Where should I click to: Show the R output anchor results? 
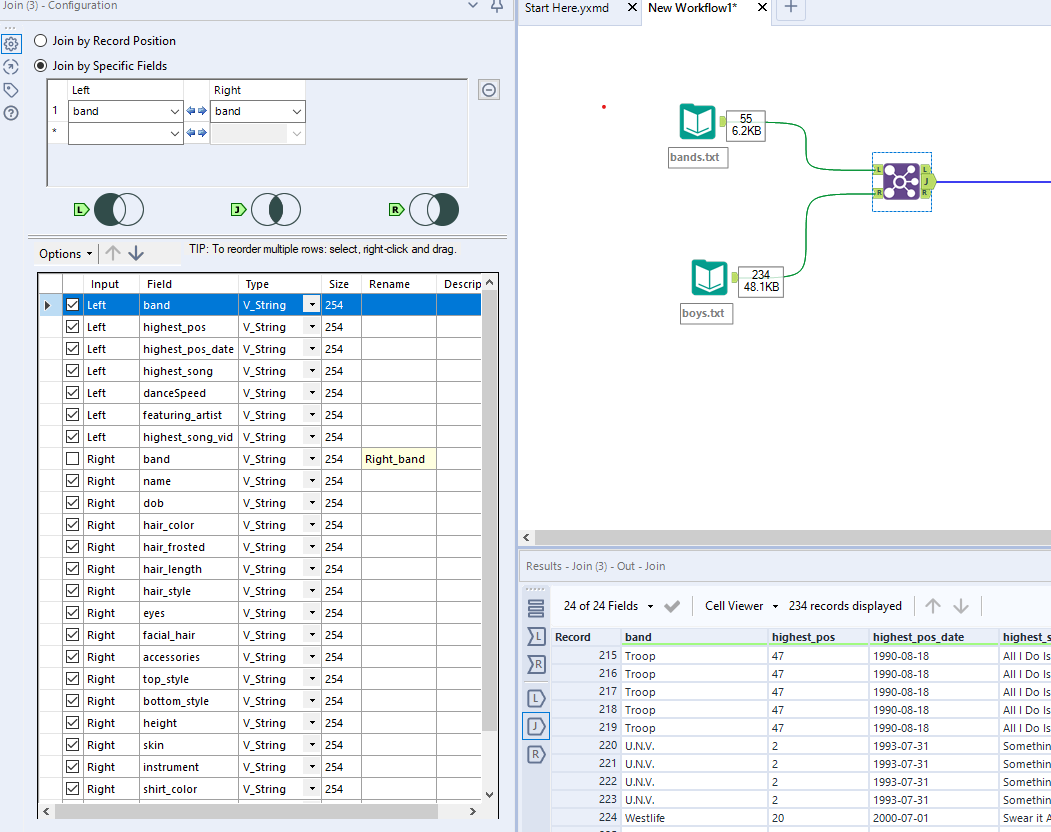coord(536,754)
